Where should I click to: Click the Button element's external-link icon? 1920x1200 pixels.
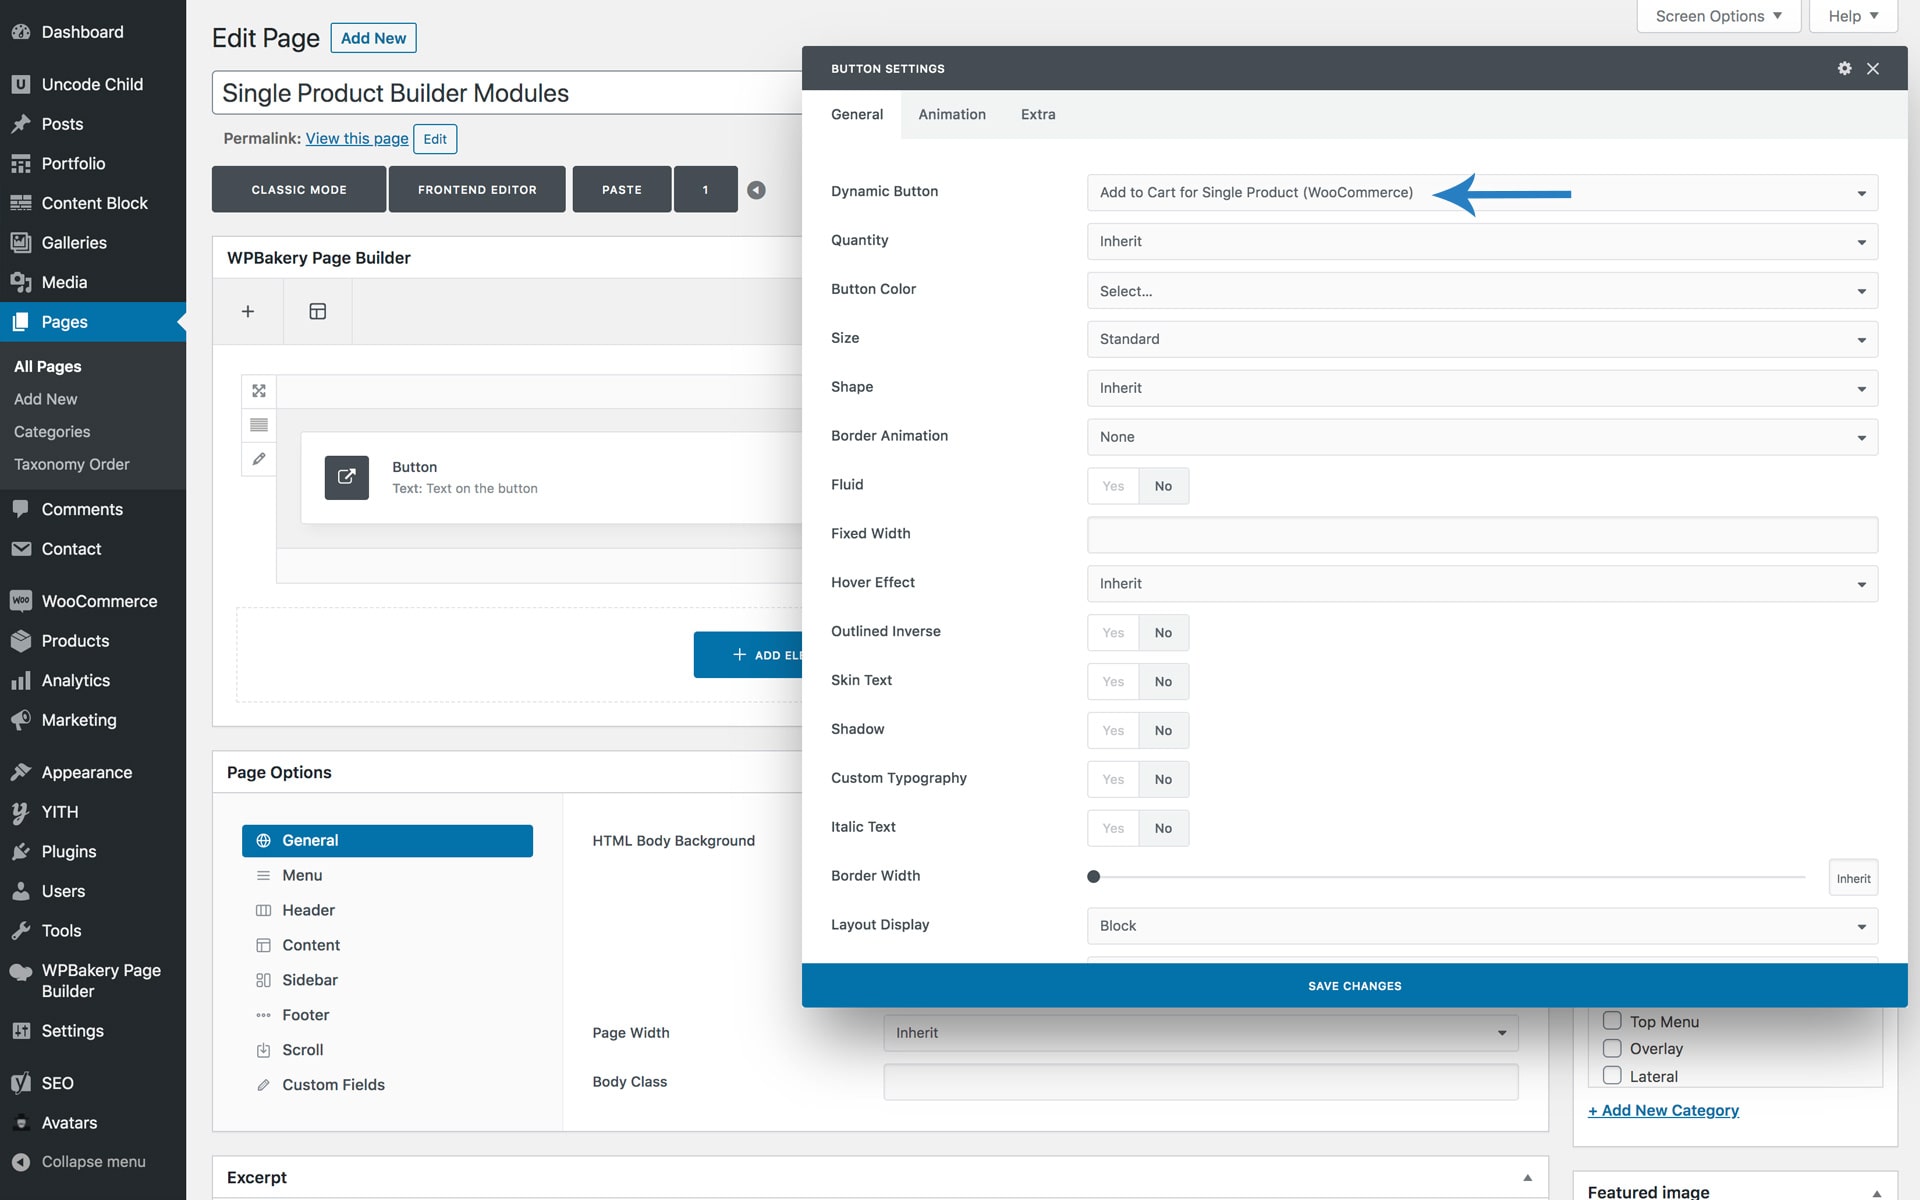click(346, 477)
